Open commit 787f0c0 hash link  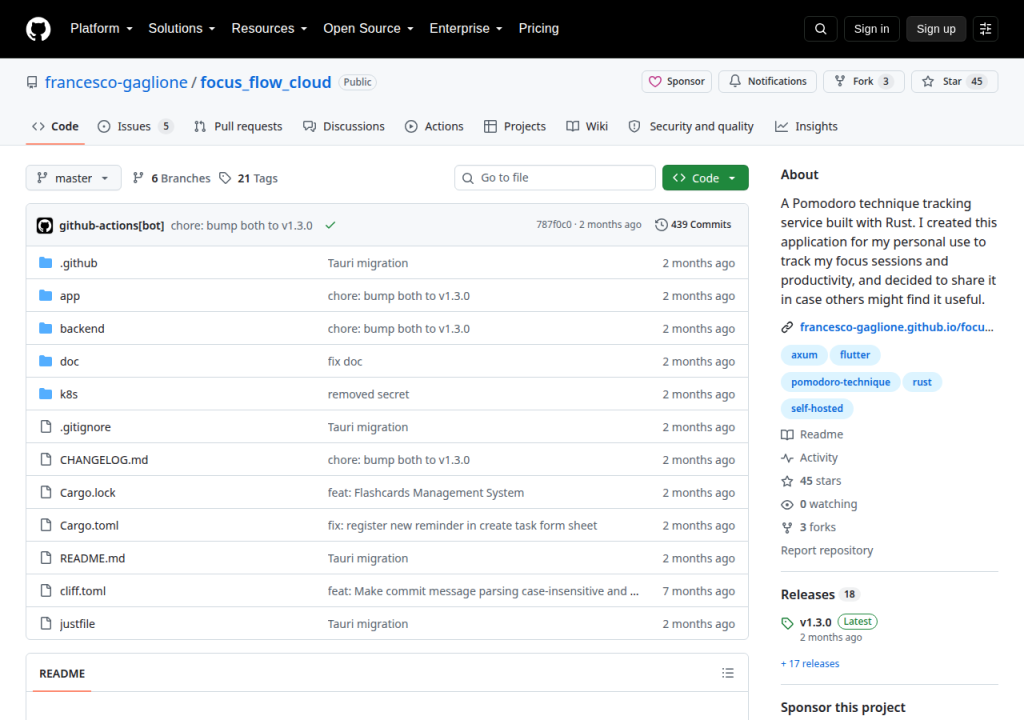click(x=554, y=225)
